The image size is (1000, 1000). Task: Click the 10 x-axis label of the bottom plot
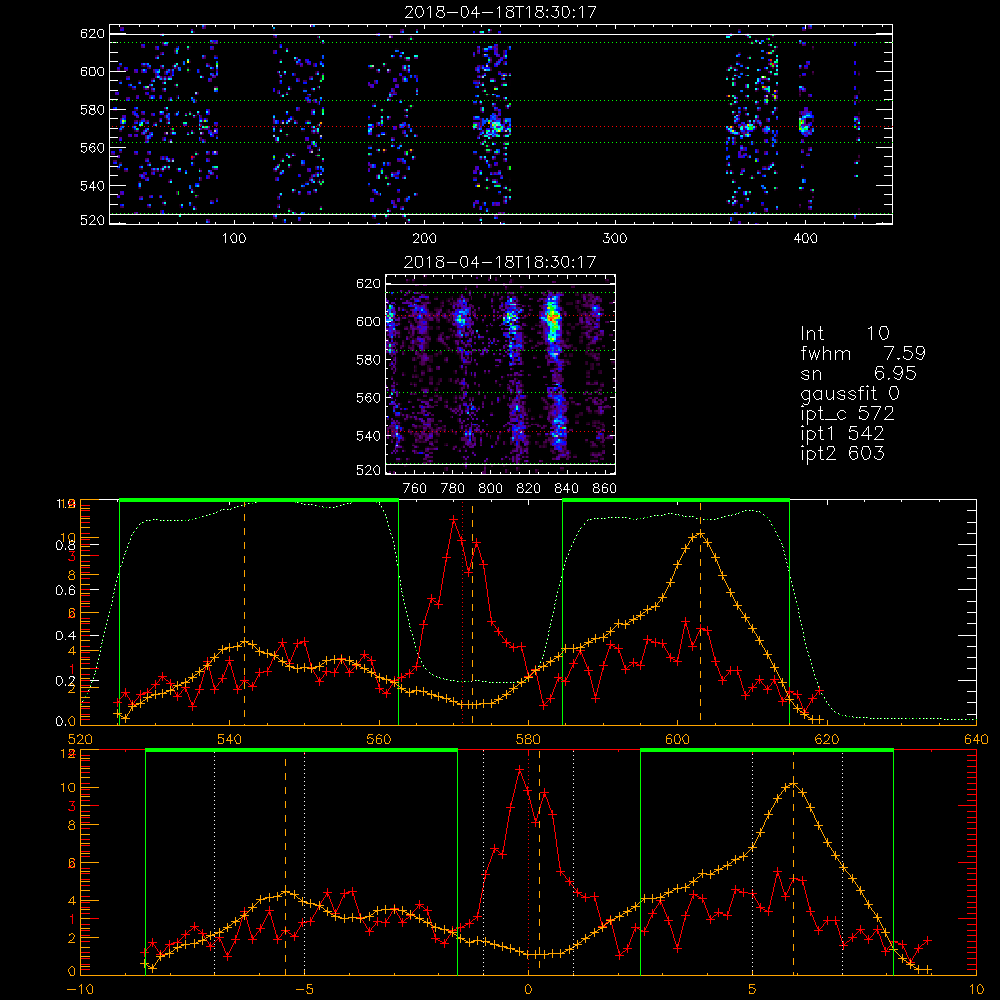pos(976,990)
